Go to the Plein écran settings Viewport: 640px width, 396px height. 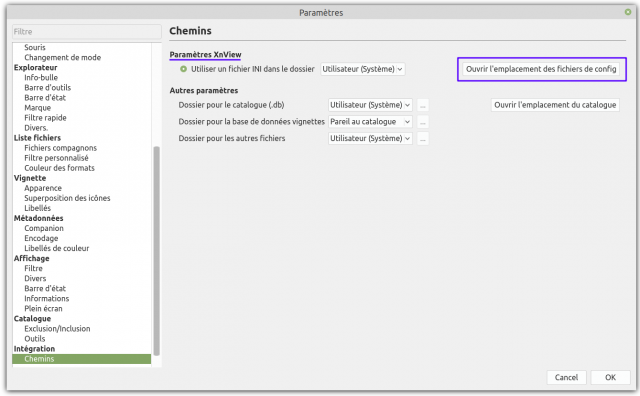(x=43, y=309)
